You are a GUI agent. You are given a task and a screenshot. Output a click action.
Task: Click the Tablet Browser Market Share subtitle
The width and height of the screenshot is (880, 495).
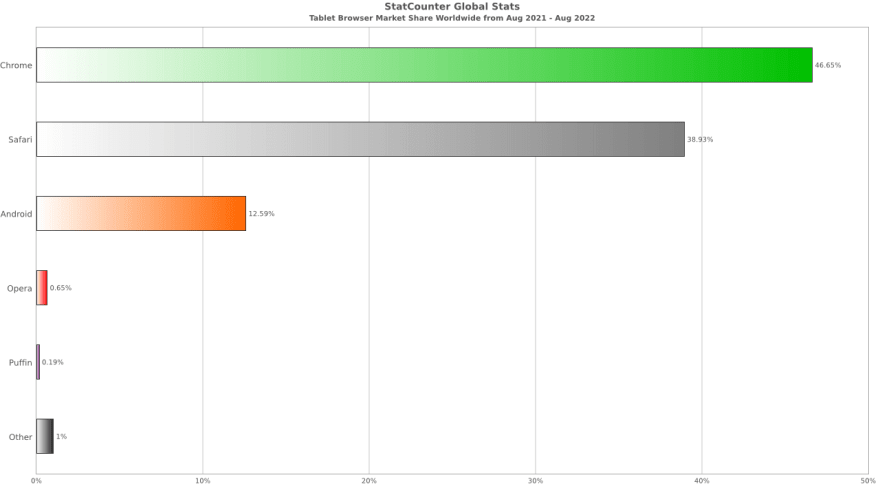pyautogui.click(x=452, y=18)
